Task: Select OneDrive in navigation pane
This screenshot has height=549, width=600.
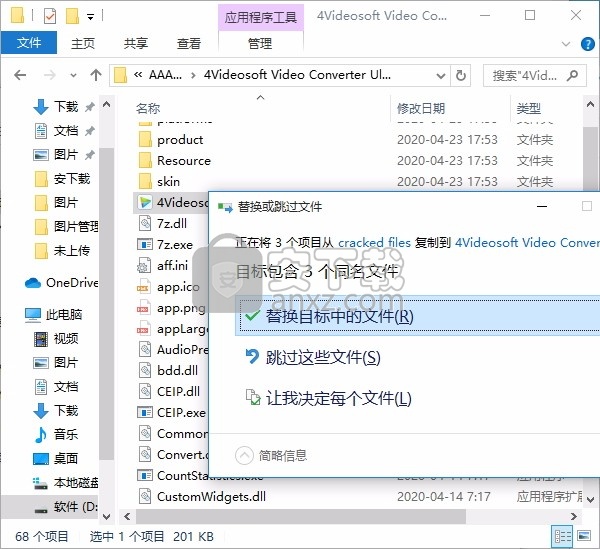Action: pos(61,283)
